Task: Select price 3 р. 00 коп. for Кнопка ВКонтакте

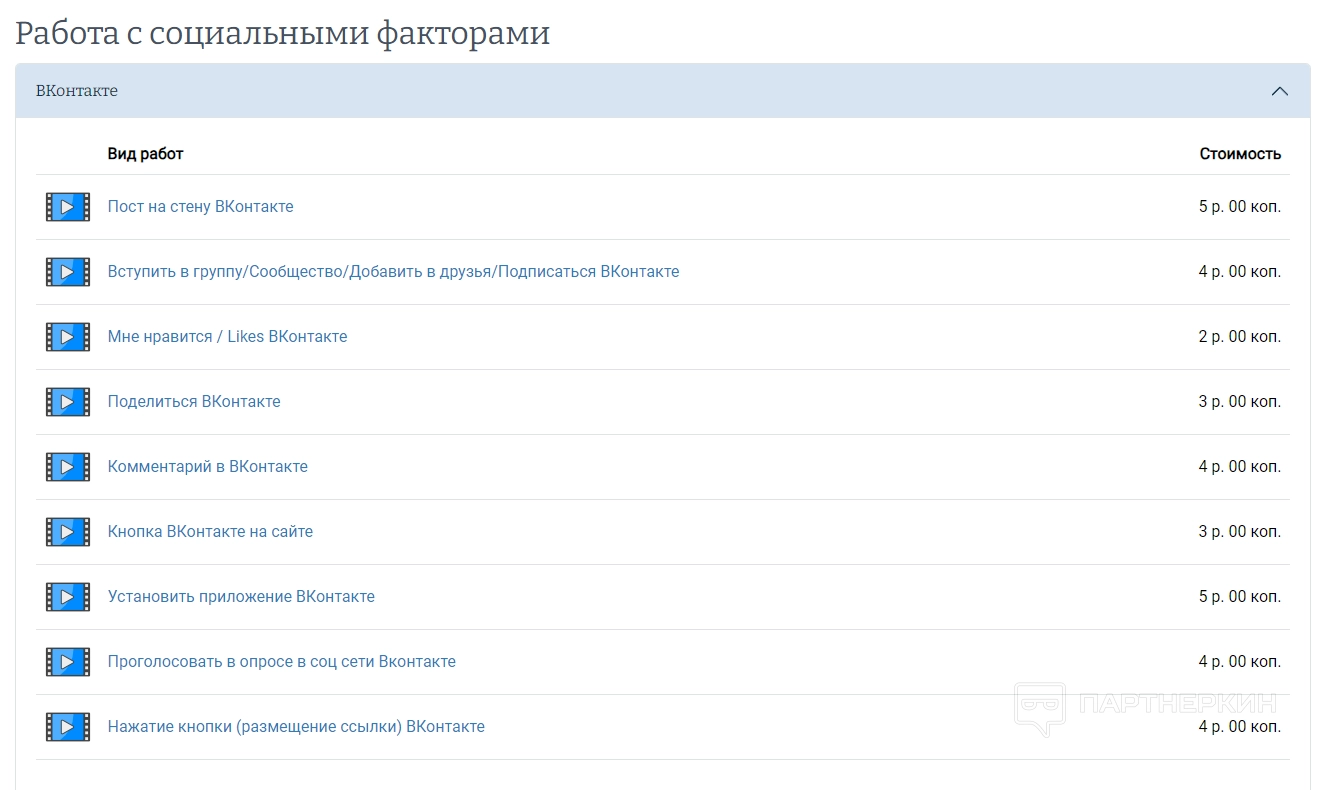Action: coord(1240,532)
